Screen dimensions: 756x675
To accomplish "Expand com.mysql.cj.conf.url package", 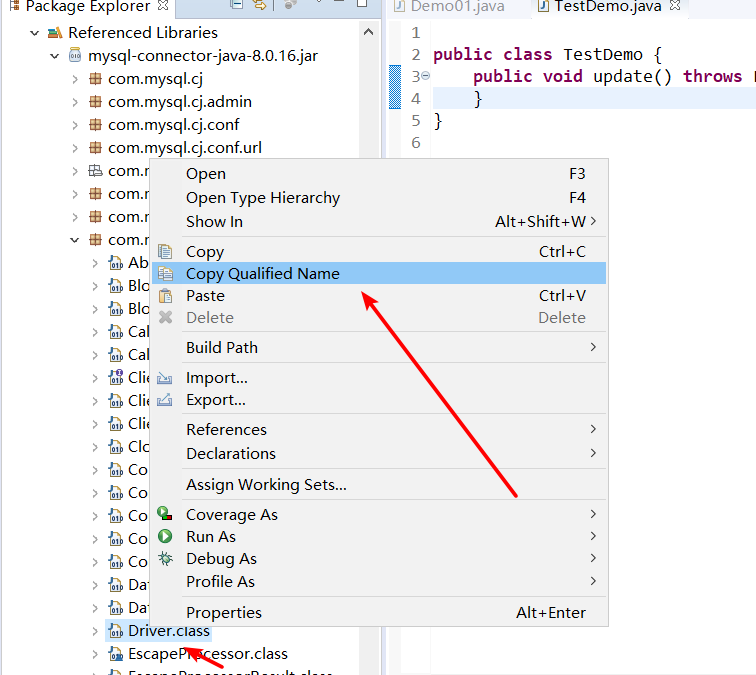I will 75,148.
